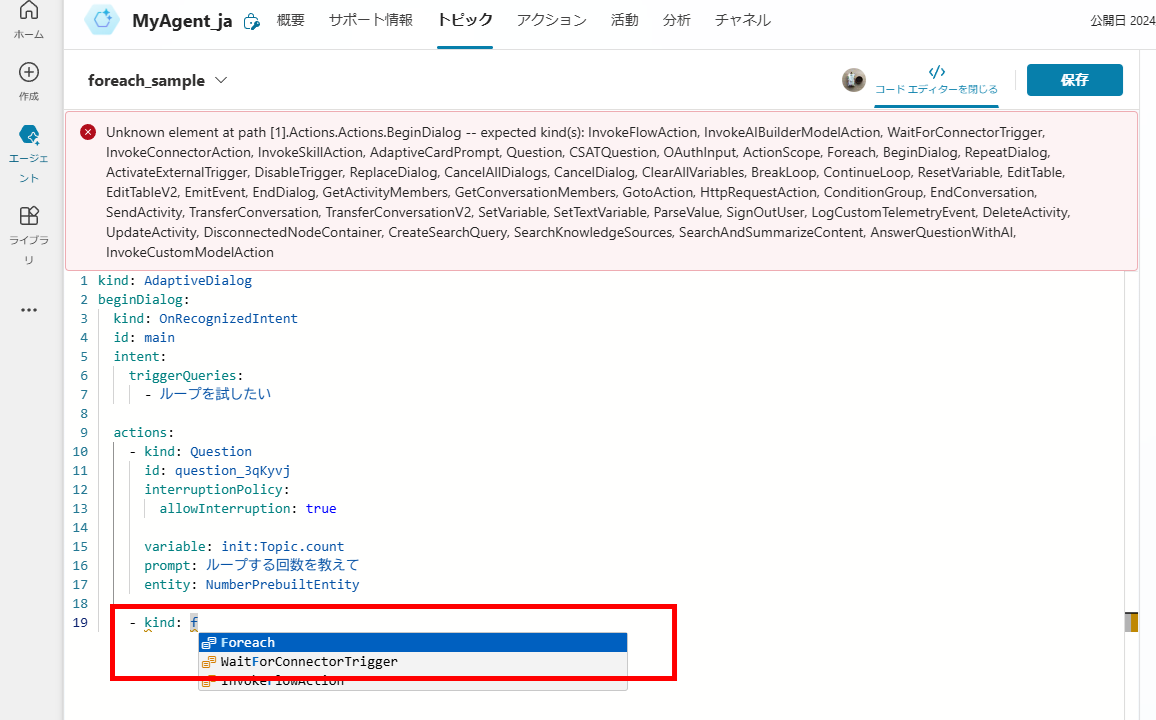Click the three-dot more options icon

[29, 310]
